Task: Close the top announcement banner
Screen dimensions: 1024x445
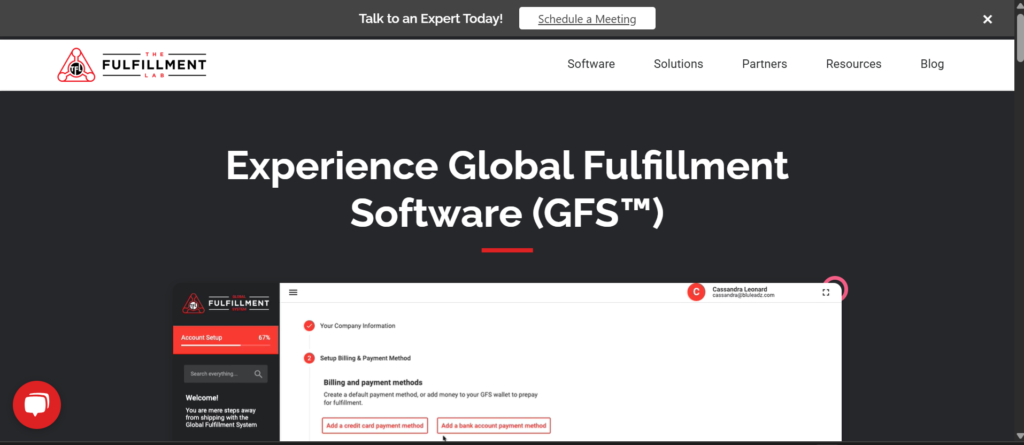Action: click(987, 20)
